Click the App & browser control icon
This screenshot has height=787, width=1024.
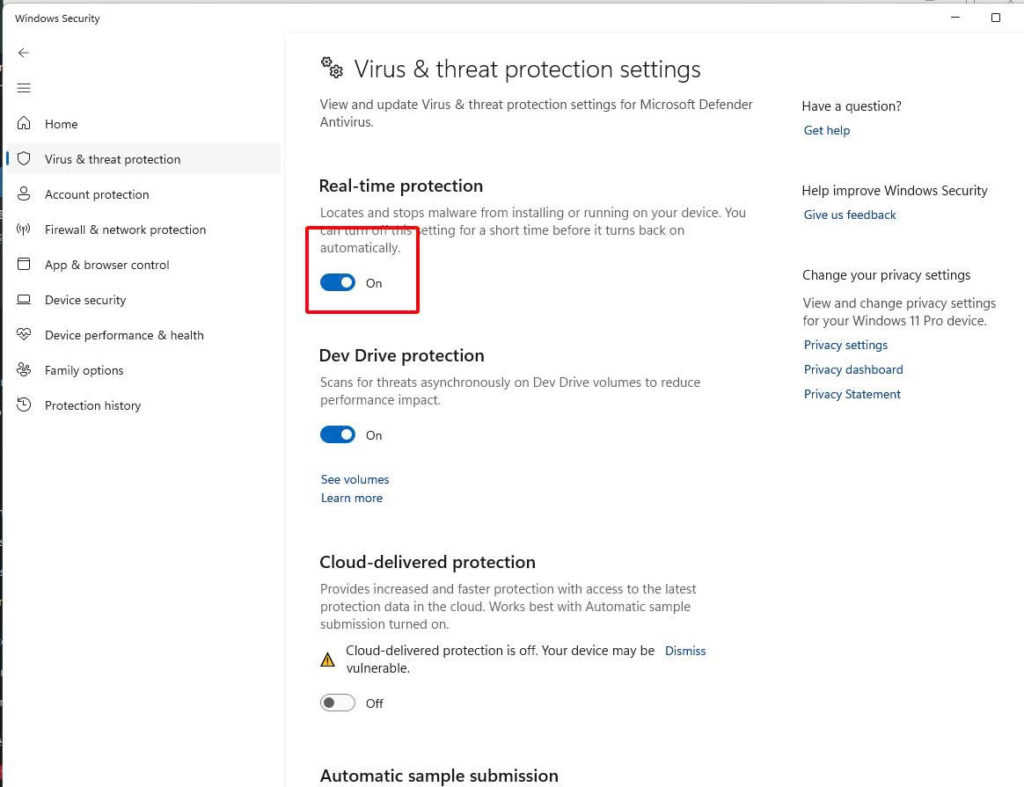click(x=24, y=265)
